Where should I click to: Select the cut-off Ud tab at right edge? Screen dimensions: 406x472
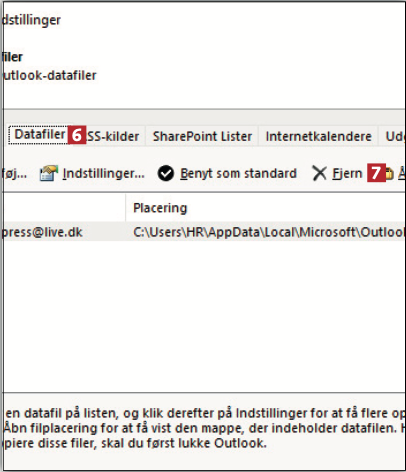pyautogui.click(x=393, y=136)
